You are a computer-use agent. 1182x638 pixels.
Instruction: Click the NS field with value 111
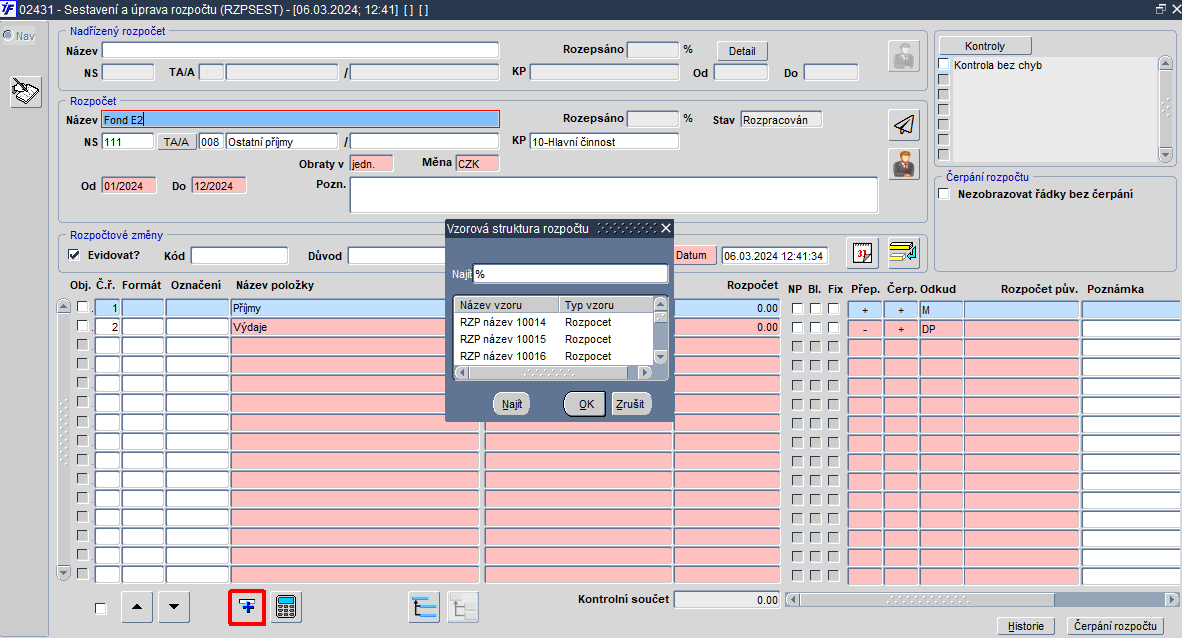pyautogui.click(x=128, y=142)
